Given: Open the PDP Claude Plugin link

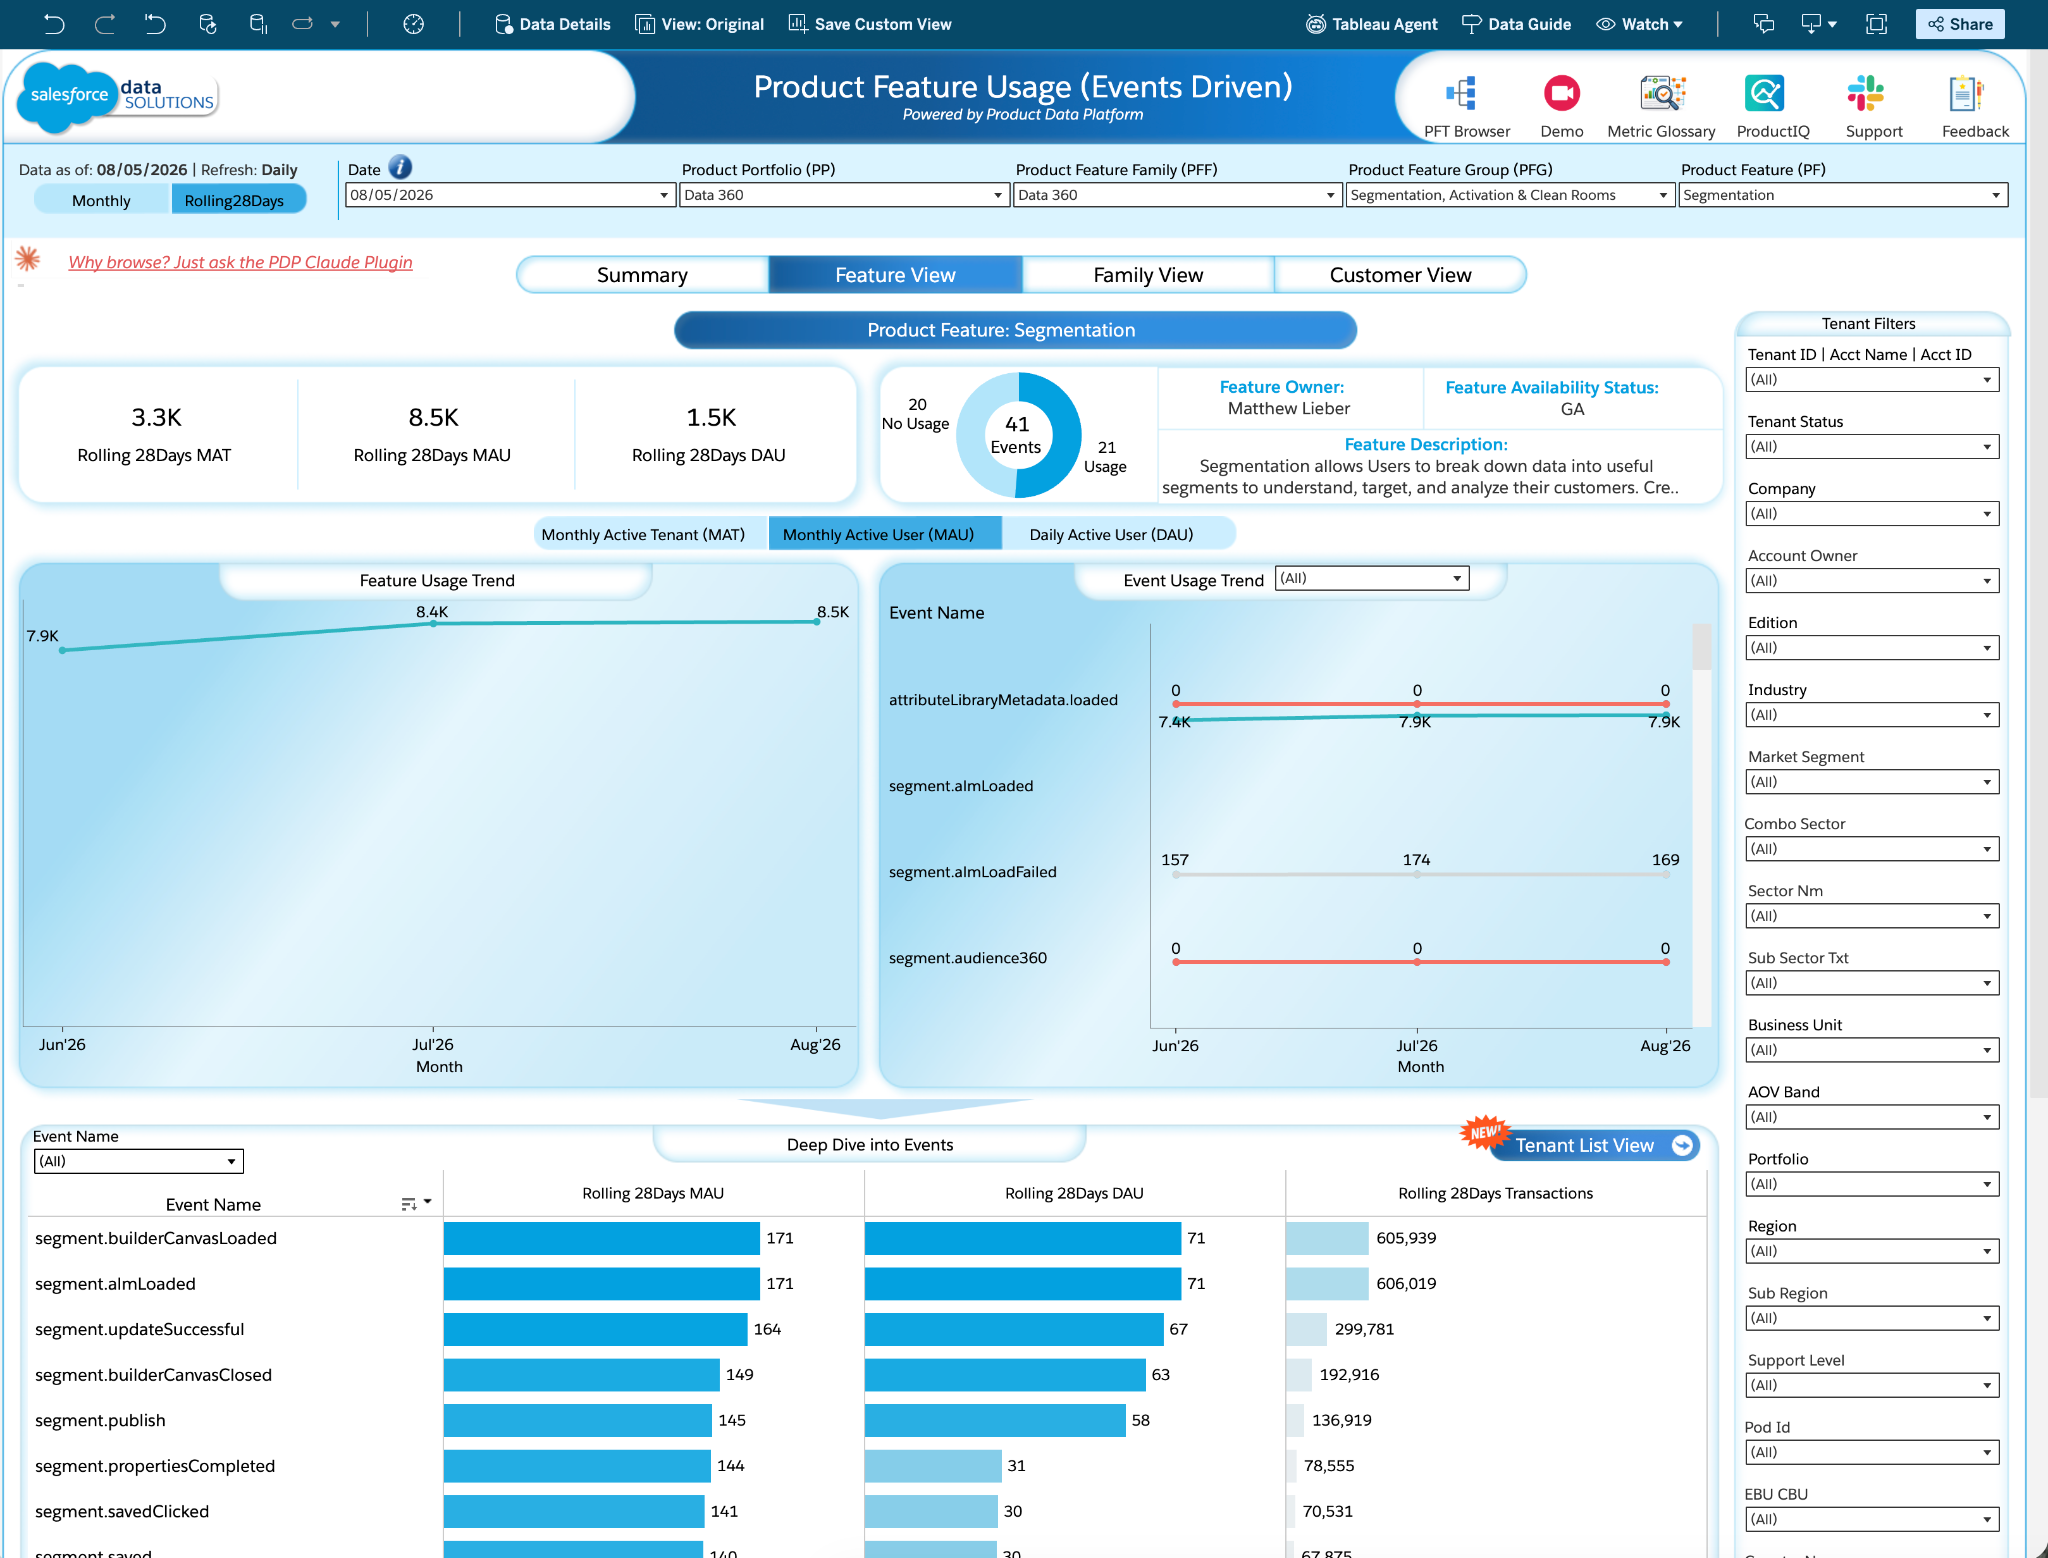Looking at the screenshot, I should [240, 262].
